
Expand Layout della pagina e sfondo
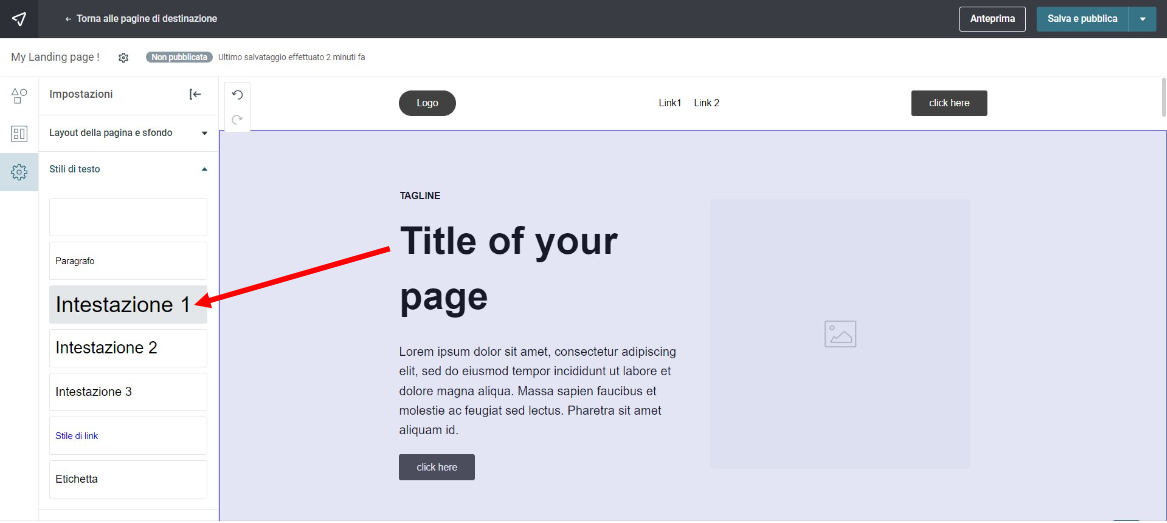tap(128, 133)
